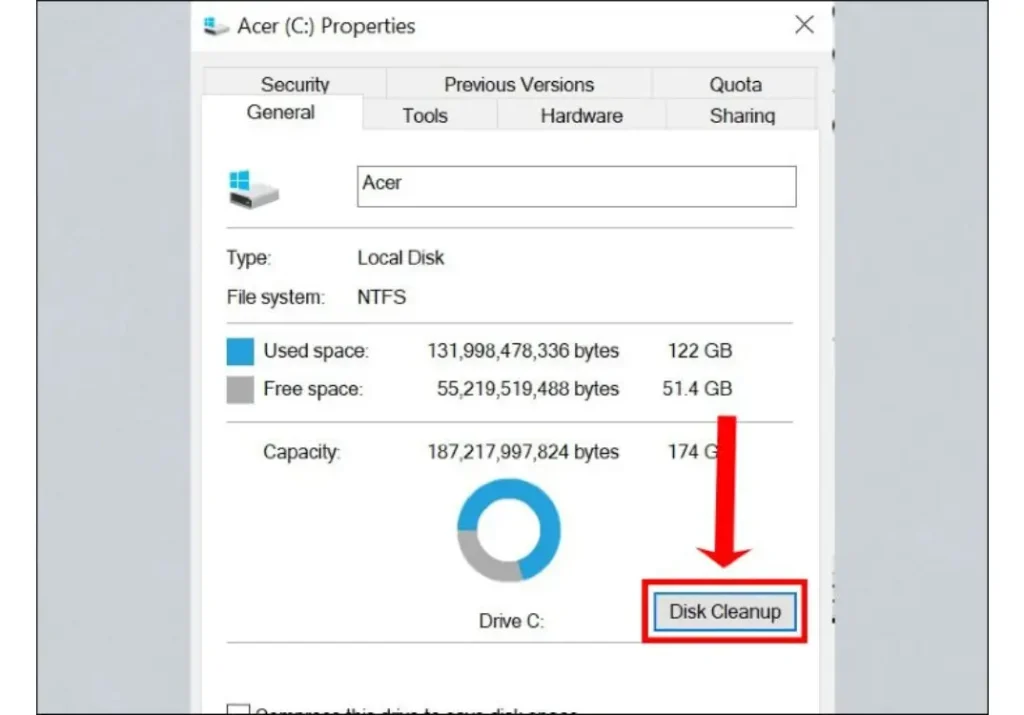Click '55,219,519,488 bytes' free space value

click(528, 389)
